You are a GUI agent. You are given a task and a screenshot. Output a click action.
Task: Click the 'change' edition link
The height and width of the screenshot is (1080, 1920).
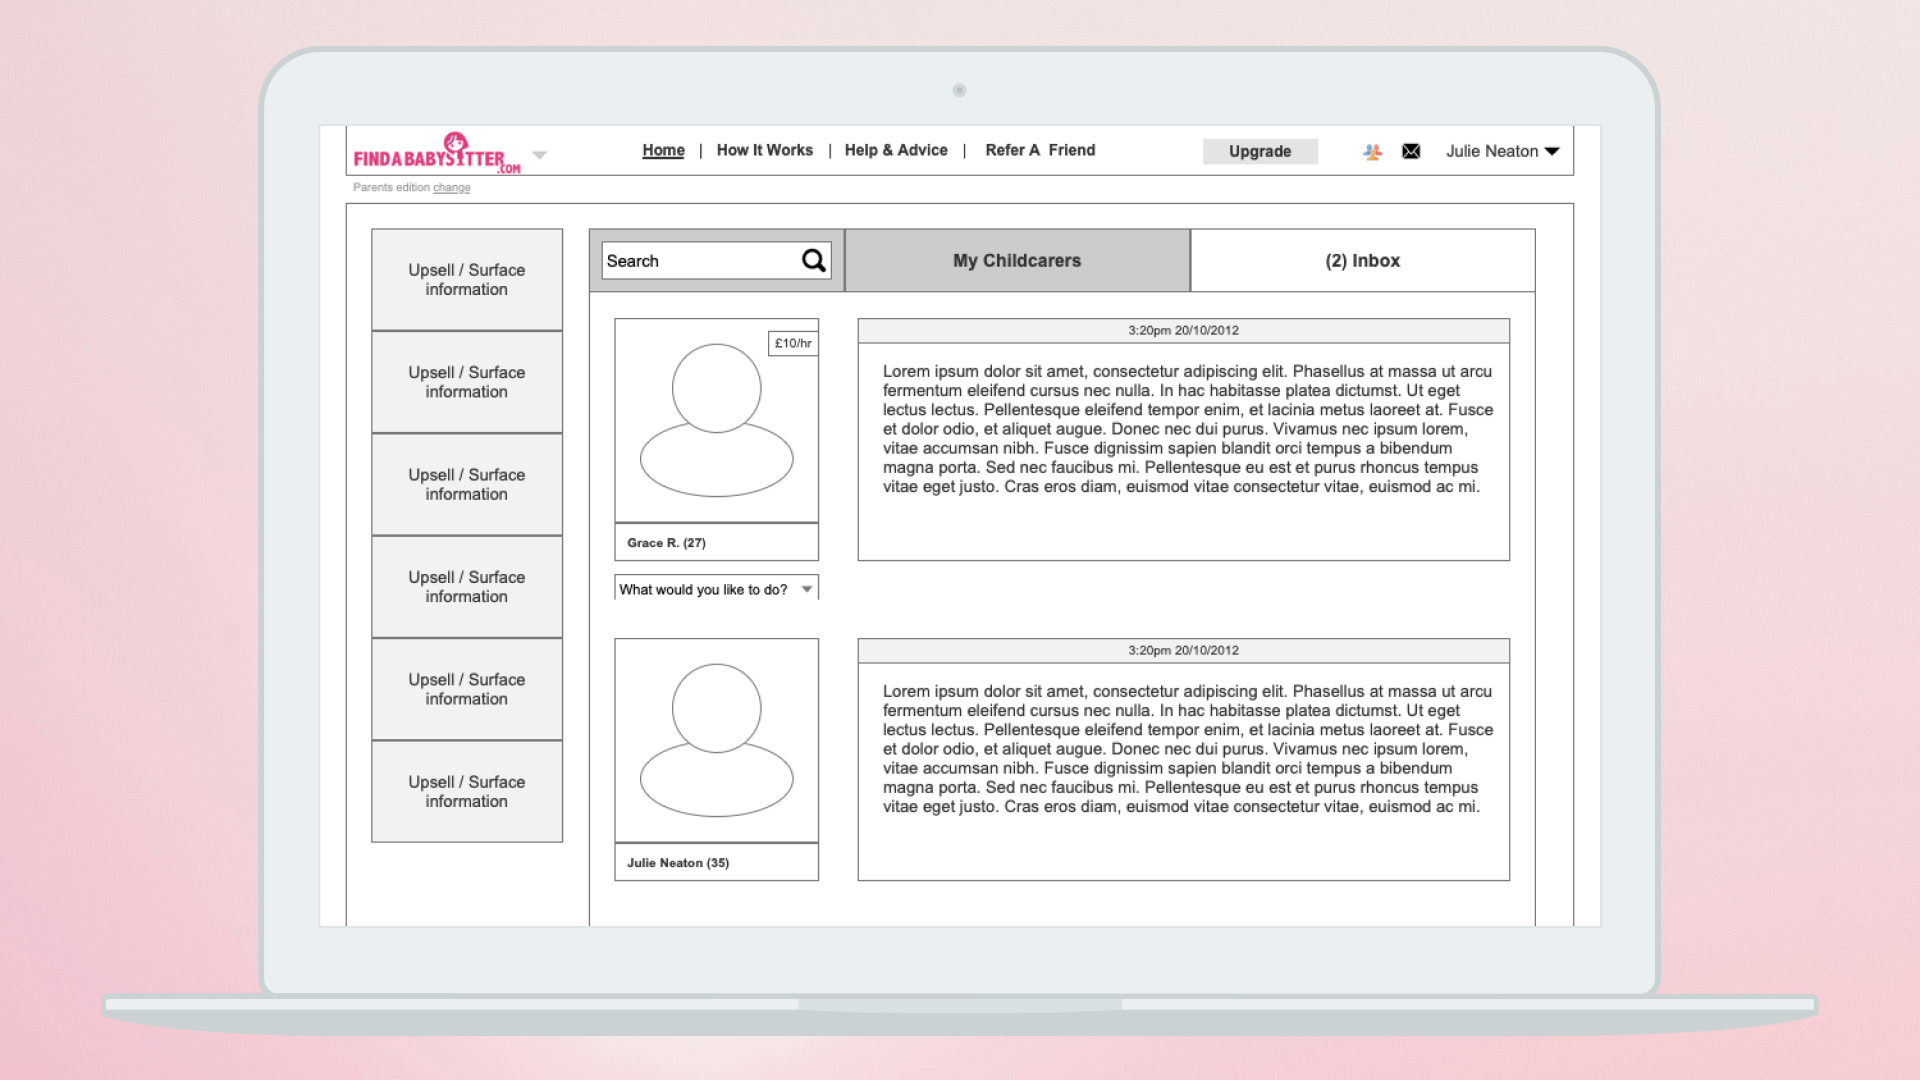point(451,188)
